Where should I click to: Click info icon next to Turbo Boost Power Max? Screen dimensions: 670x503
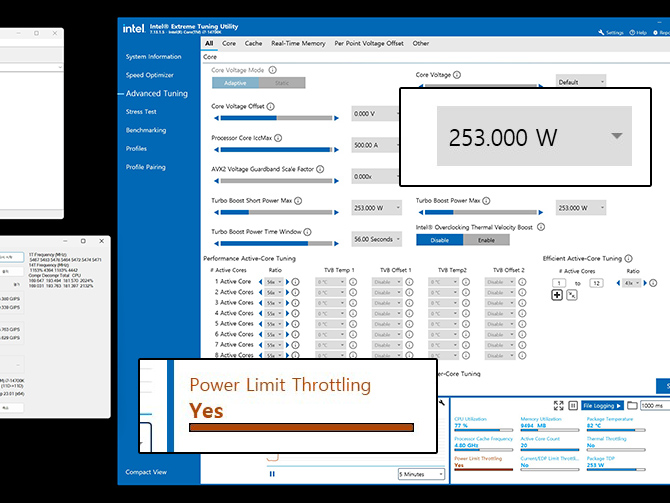(486, 201)
